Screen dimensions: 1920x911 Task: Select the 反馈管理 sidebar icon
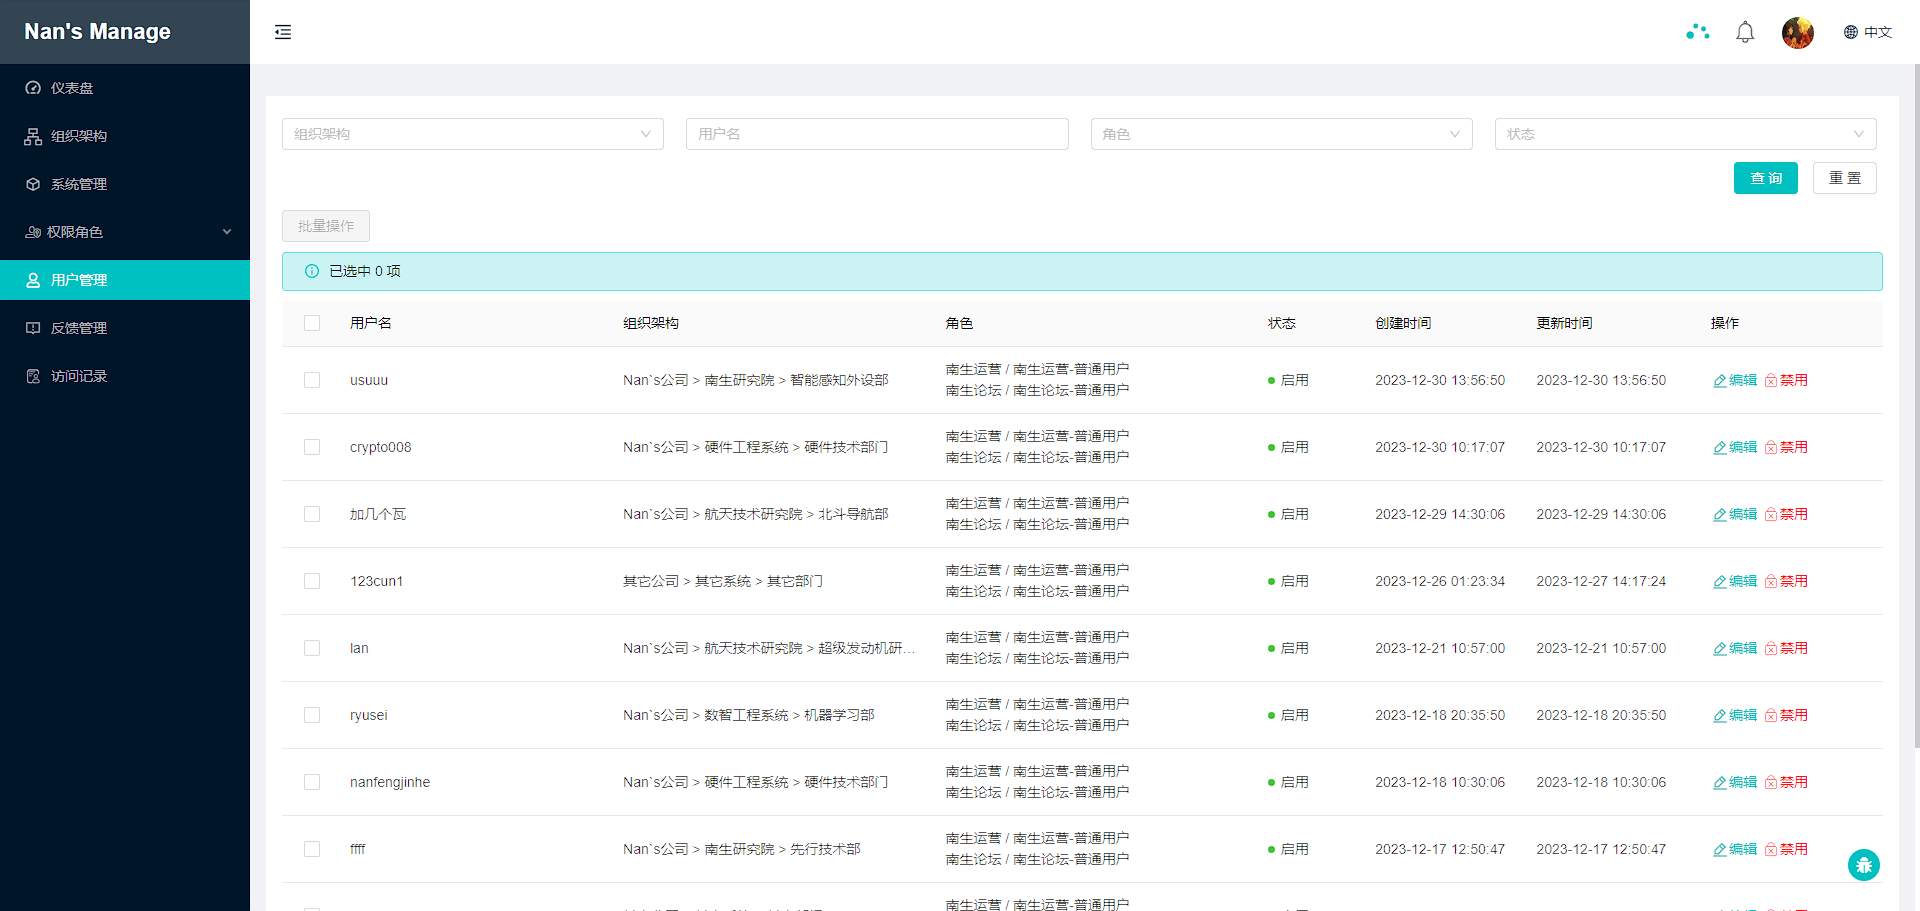click(33, 327)
